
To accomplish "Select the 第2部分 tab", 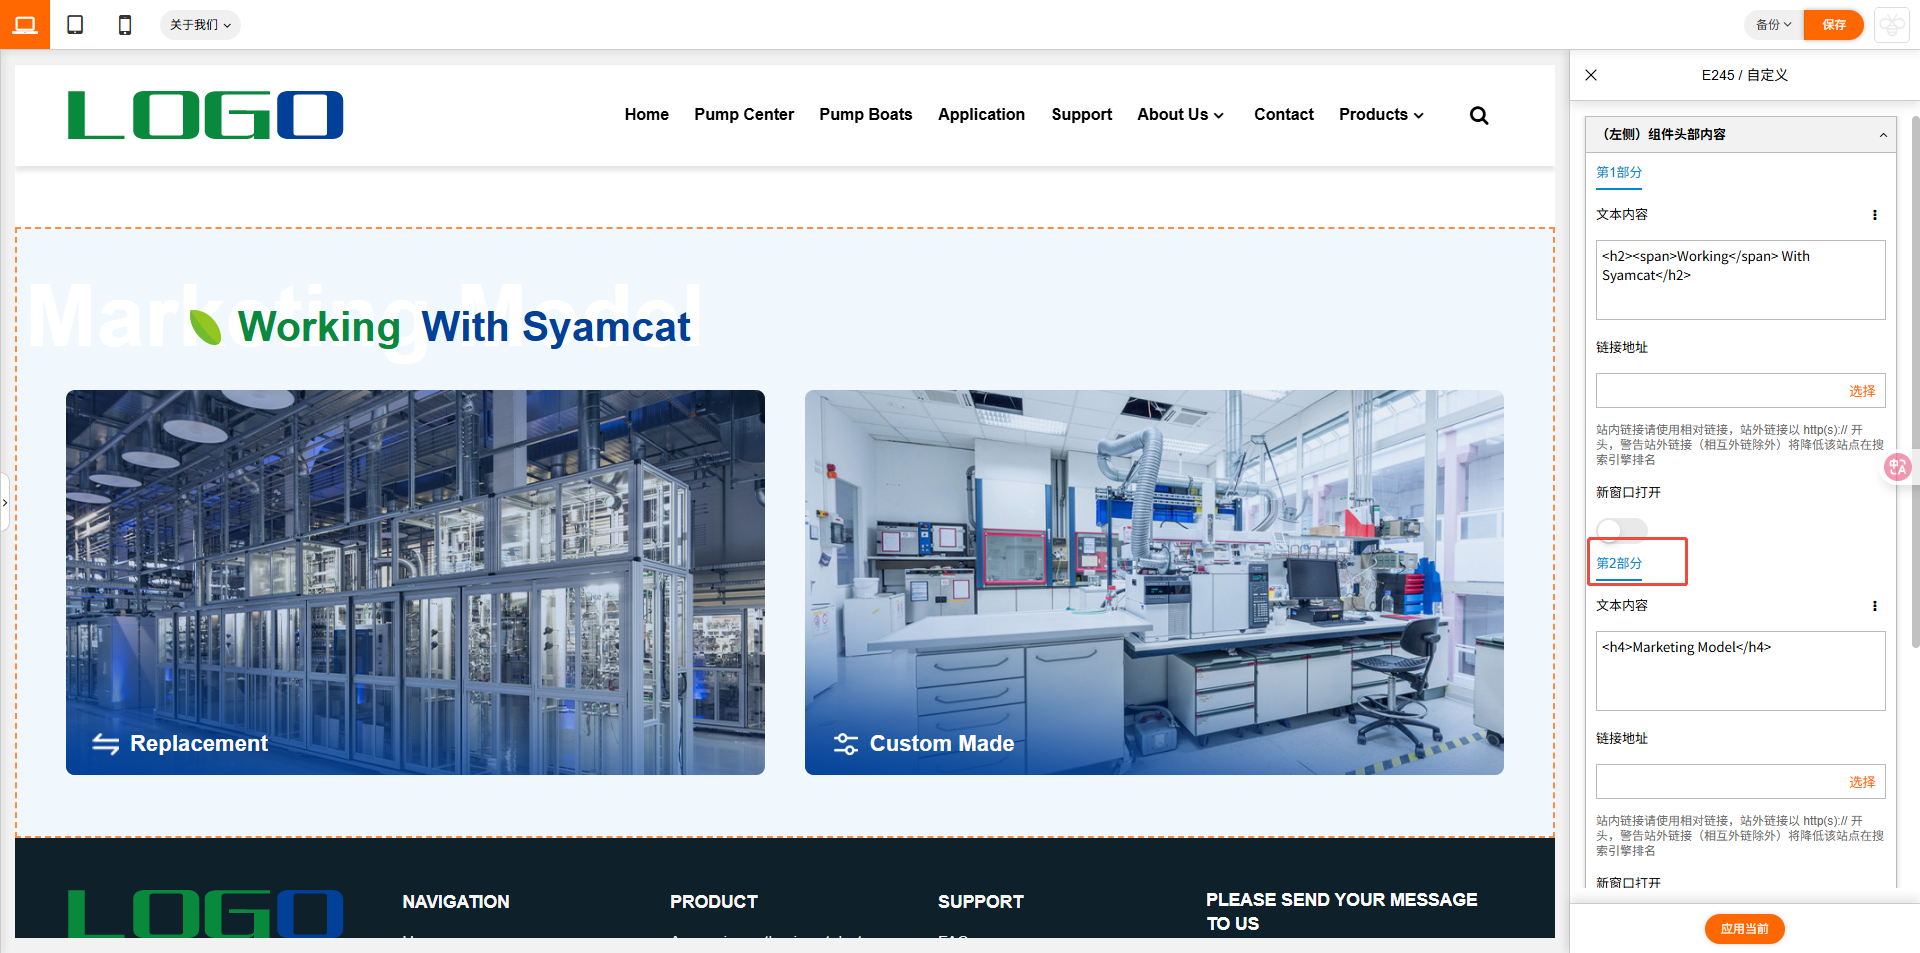I will [1619, 564].
